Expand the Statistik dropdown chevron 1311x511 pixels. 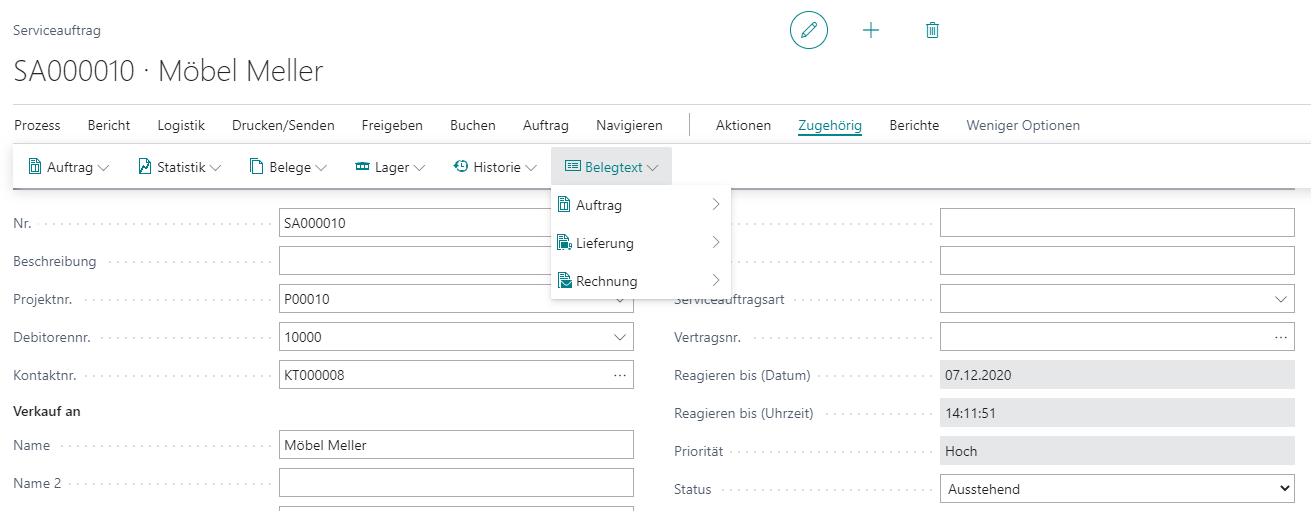(215, 168)
